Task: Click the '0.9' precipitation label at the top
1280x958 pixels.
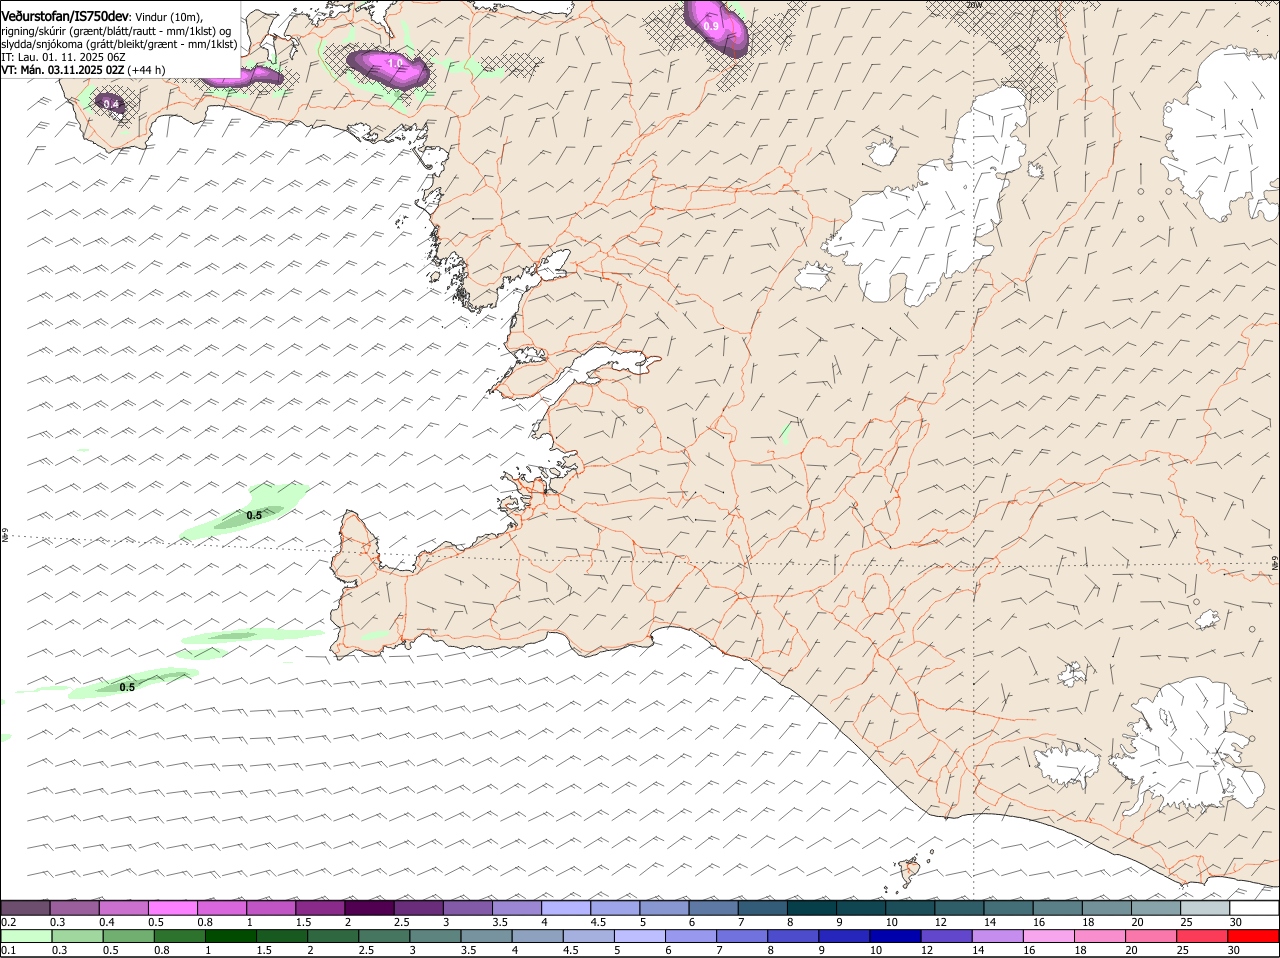Action: point(712,25)
